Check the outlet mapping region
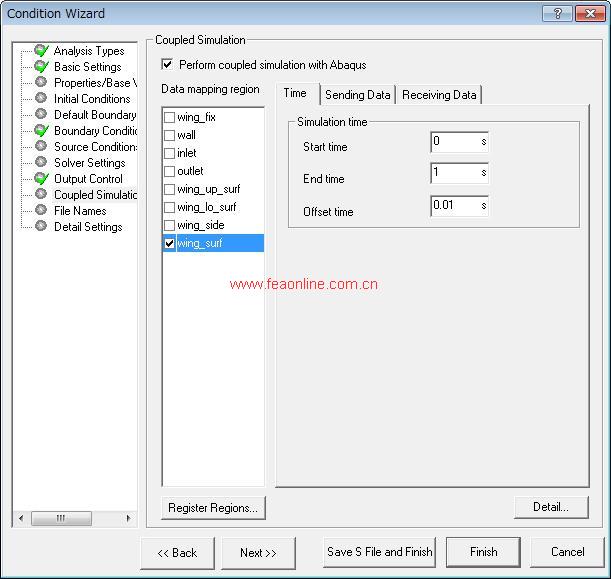This screenshot has width=611, height=579. (x=169, y=171)
